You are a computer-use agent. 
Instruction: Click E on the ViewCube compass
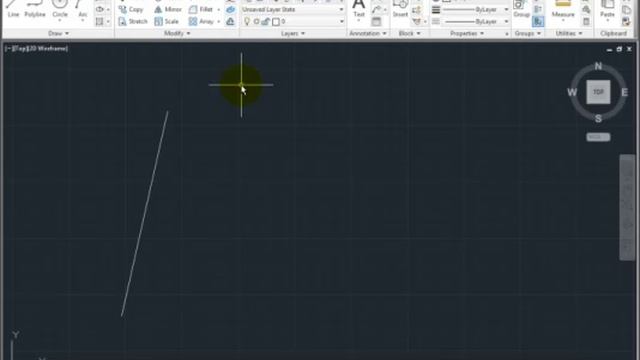(x=624, y=92)
